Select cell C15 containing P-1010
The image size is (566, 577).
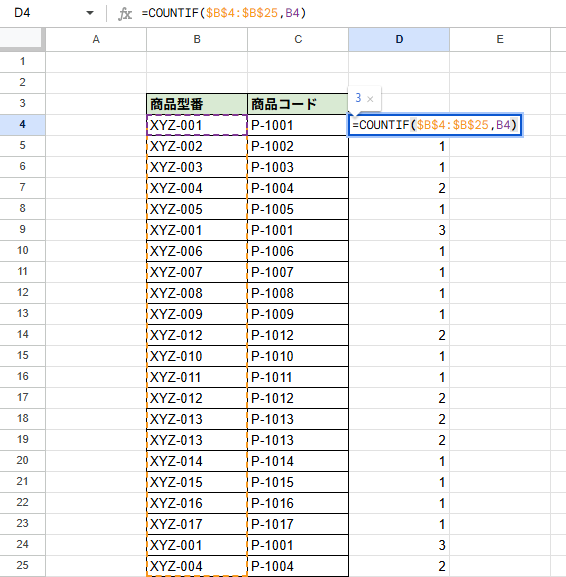[x=298, y=356]
